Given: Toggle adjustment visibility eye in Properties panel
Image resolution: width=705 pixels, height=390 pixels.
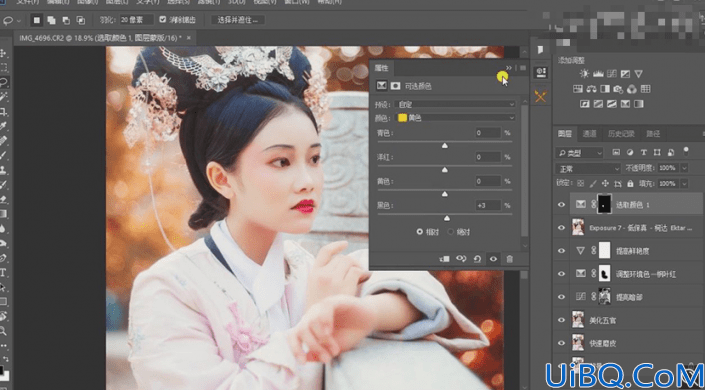Looking at the screenshot, I should click(493, 259).
